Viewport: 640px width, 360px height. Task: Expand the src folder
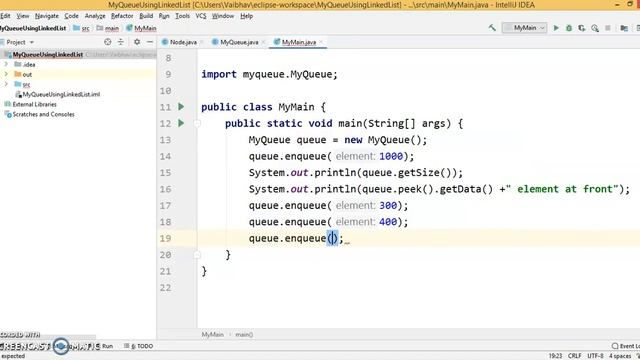point(6,84)
